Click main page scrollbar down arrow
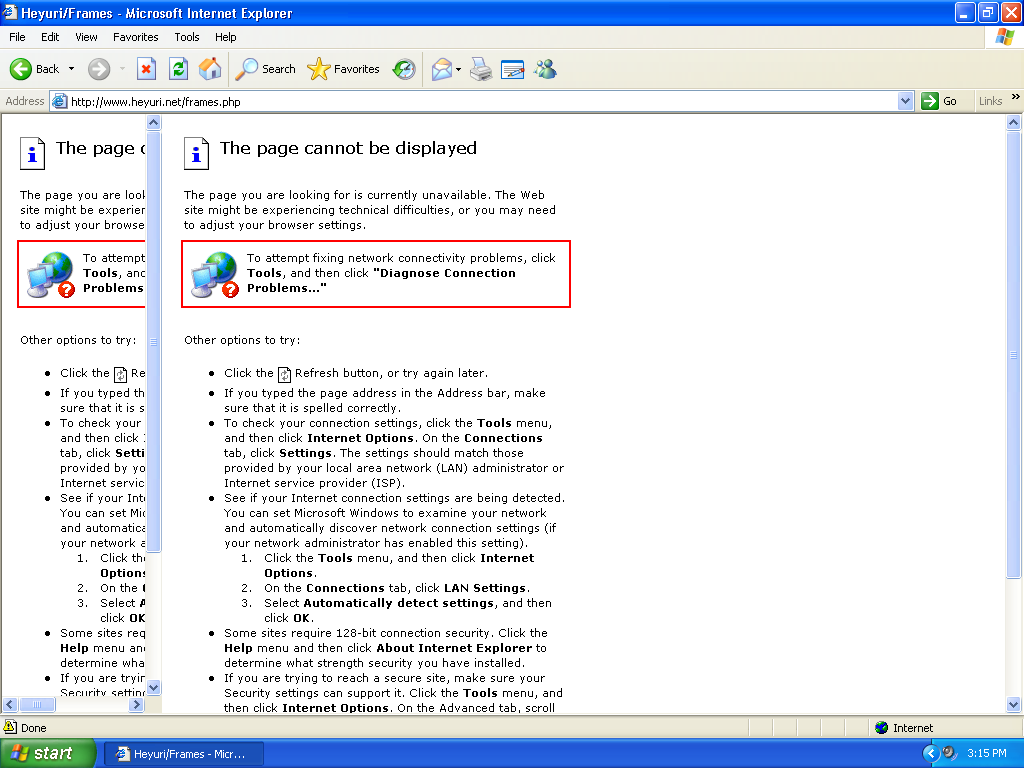Image resolution: width=1024 pixels, height=768 pixels. click(x=1014, y=705)
